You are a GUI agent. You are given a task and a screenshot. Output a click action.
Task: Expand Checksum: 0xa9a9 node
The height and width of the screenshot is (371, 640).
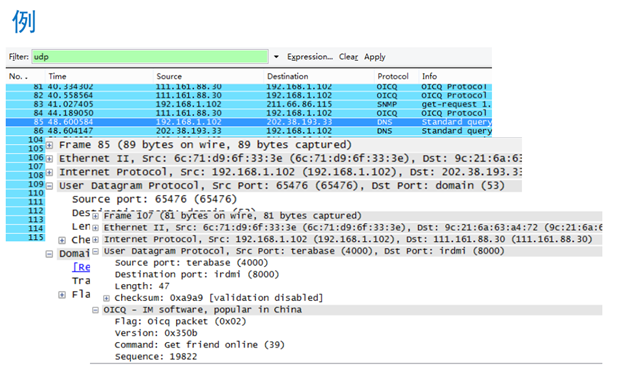point(106,298)
